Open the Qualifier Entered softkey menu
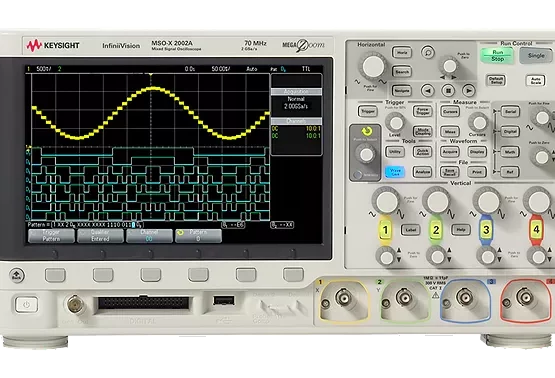The width and height of the screenshot is (555, 378). 100,236
